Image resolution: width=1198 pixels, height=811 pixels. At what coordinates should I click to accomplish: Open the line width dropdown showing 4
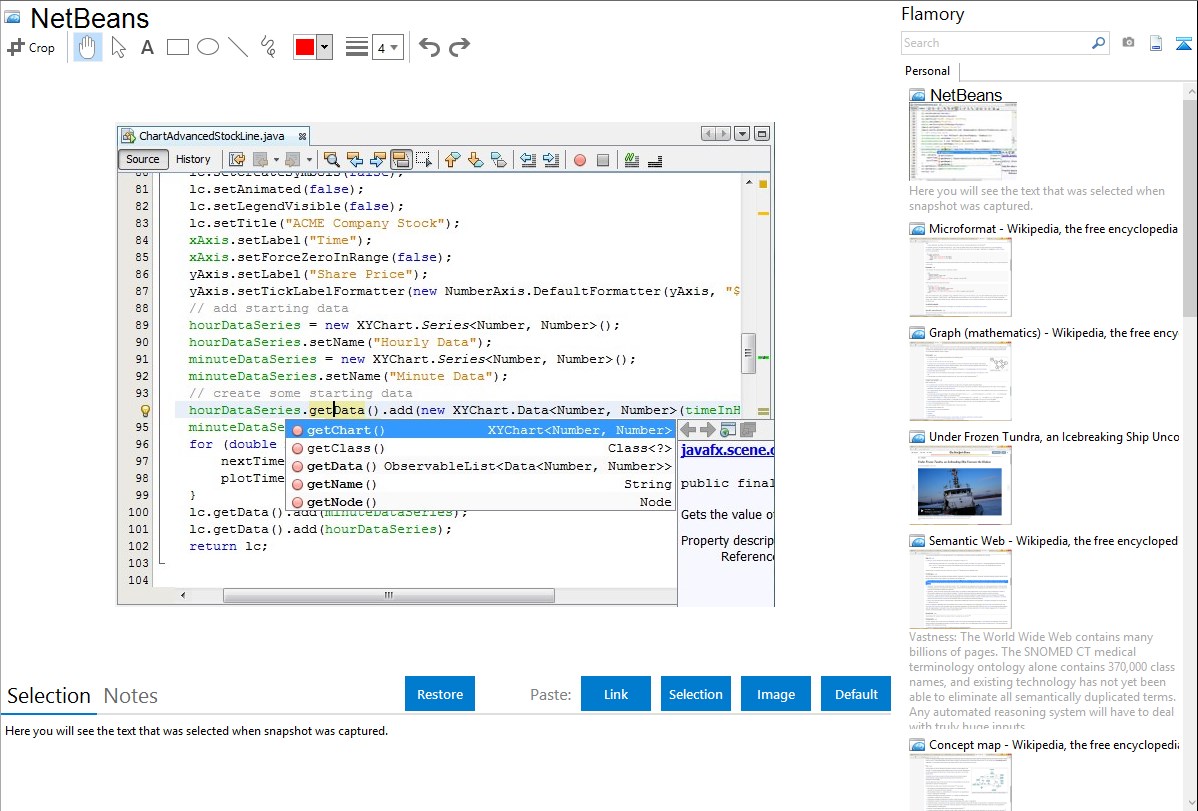coord(387,48)
